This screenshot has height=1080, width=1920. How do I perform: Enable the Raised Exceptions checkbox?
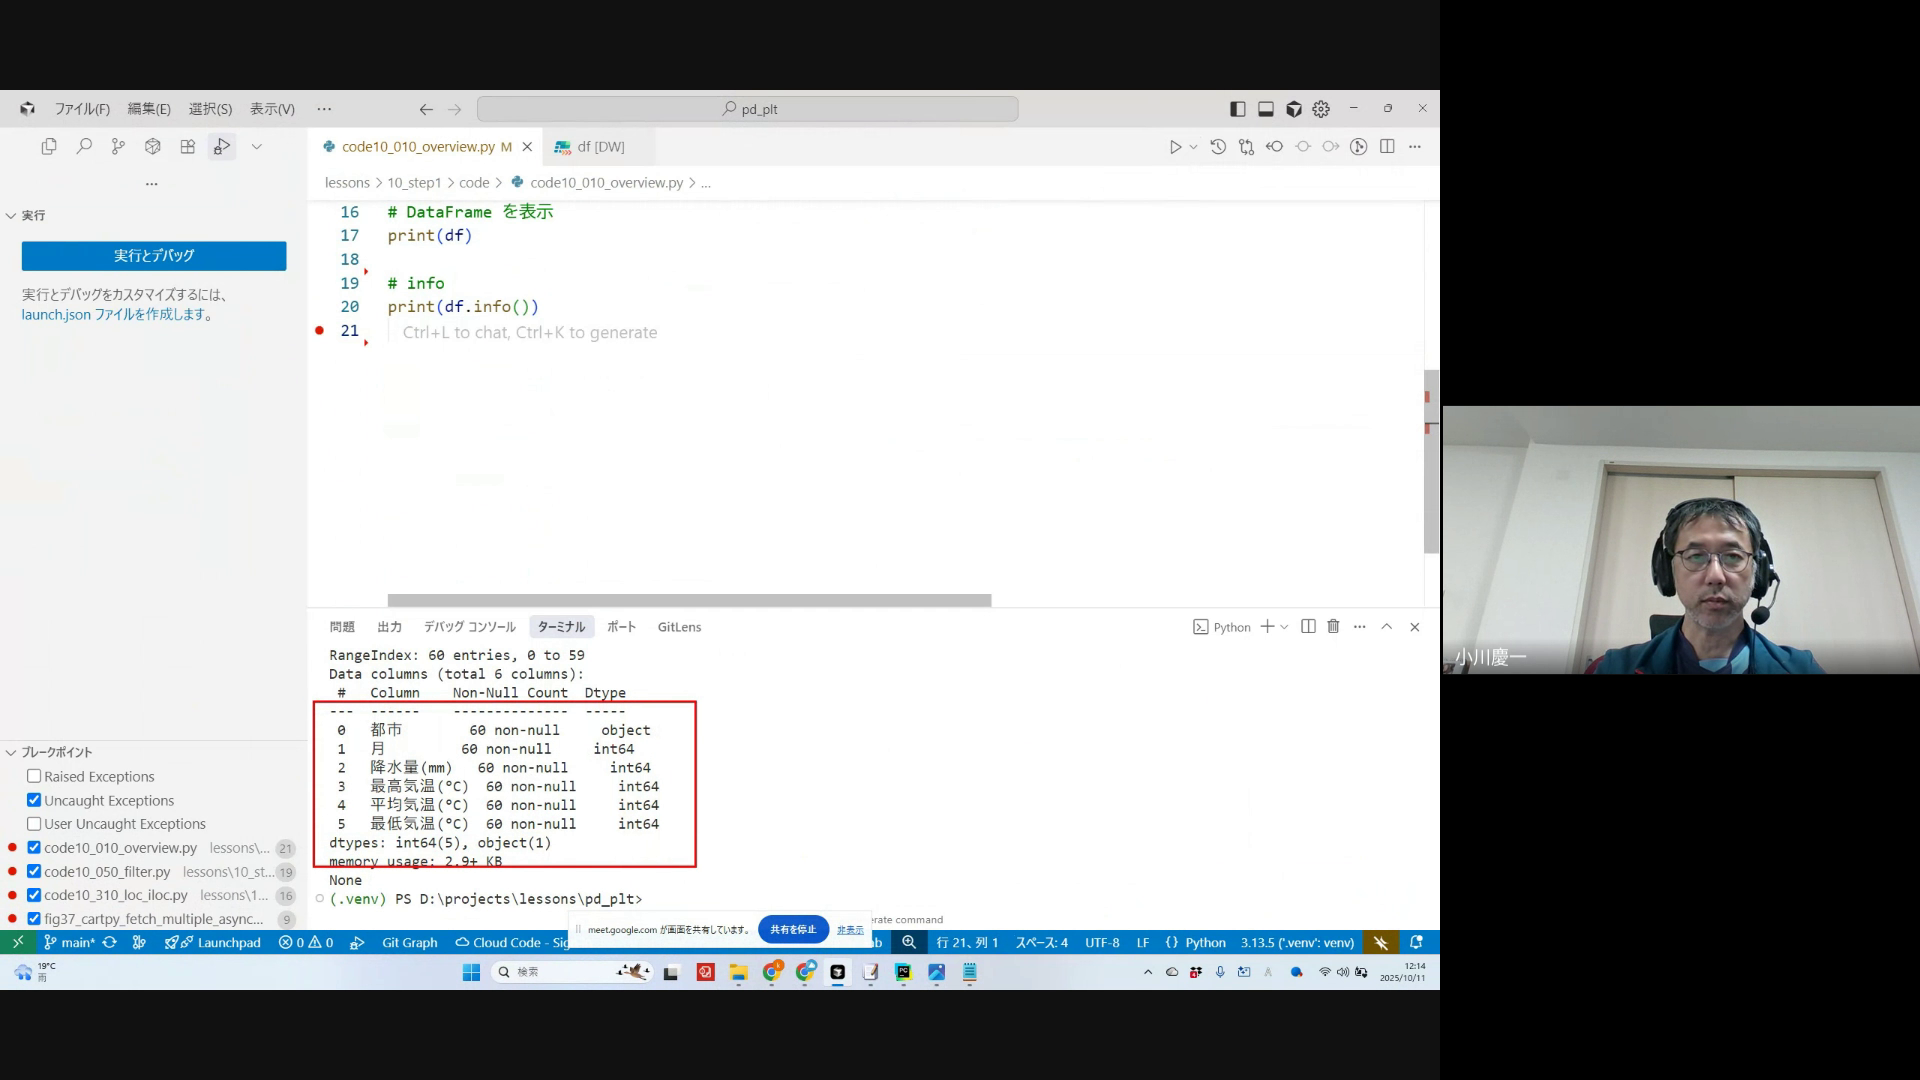tap(34, 776)
